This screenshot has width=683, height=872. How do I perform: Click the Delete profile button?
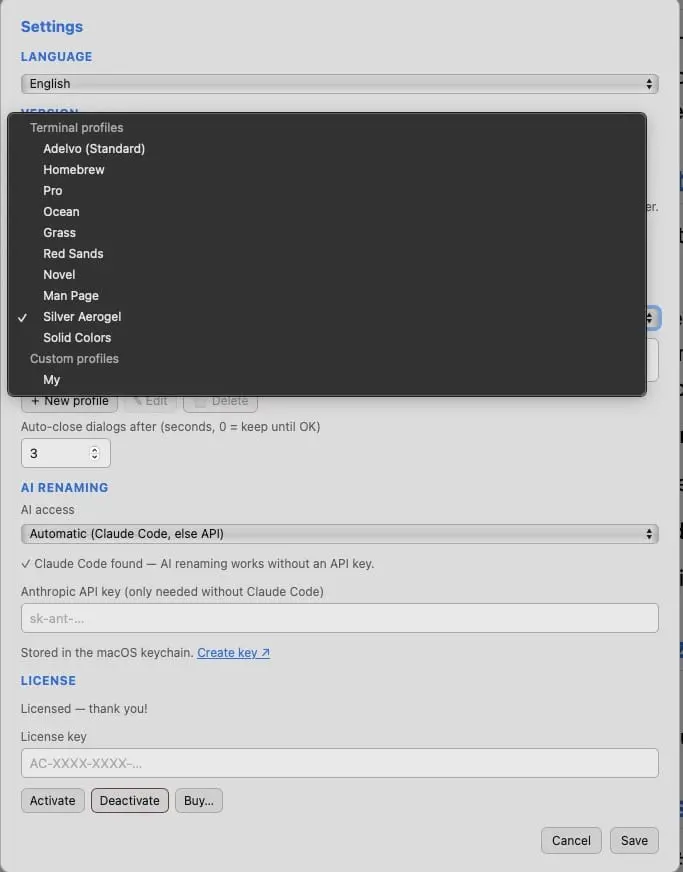tap(220, 403)
